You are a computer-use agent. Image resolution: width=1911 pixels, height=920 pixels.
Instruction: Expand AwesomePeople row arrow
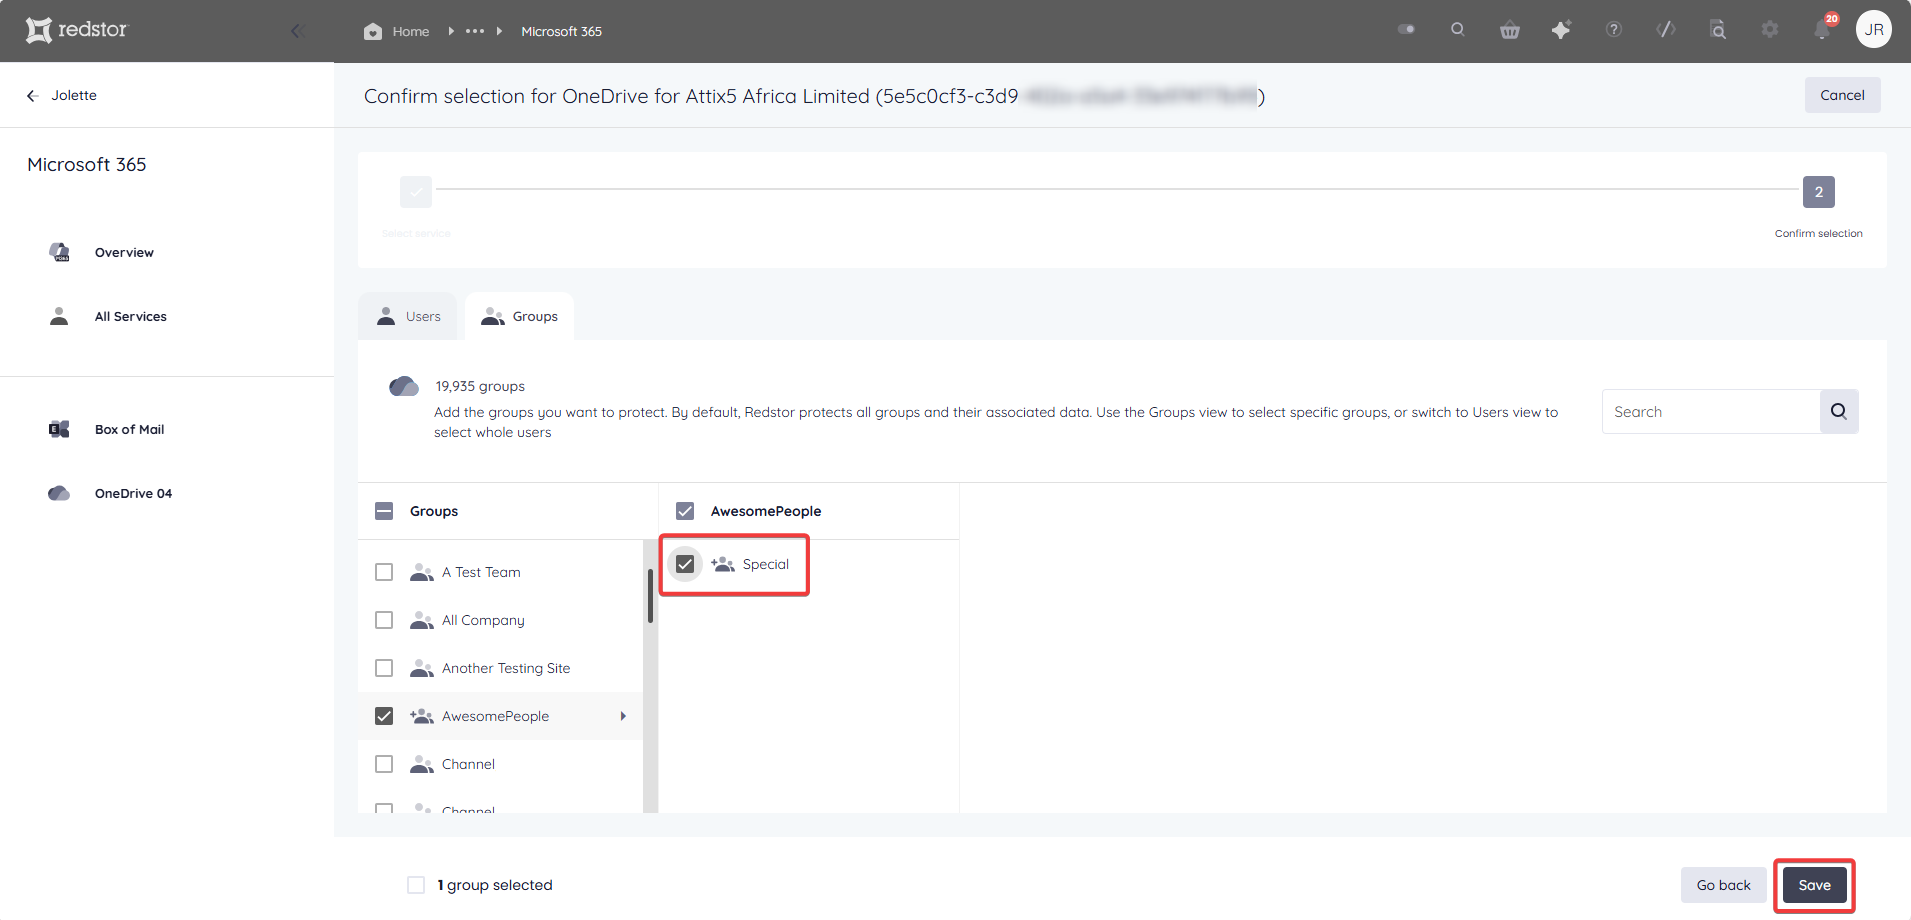coord(623,716)
